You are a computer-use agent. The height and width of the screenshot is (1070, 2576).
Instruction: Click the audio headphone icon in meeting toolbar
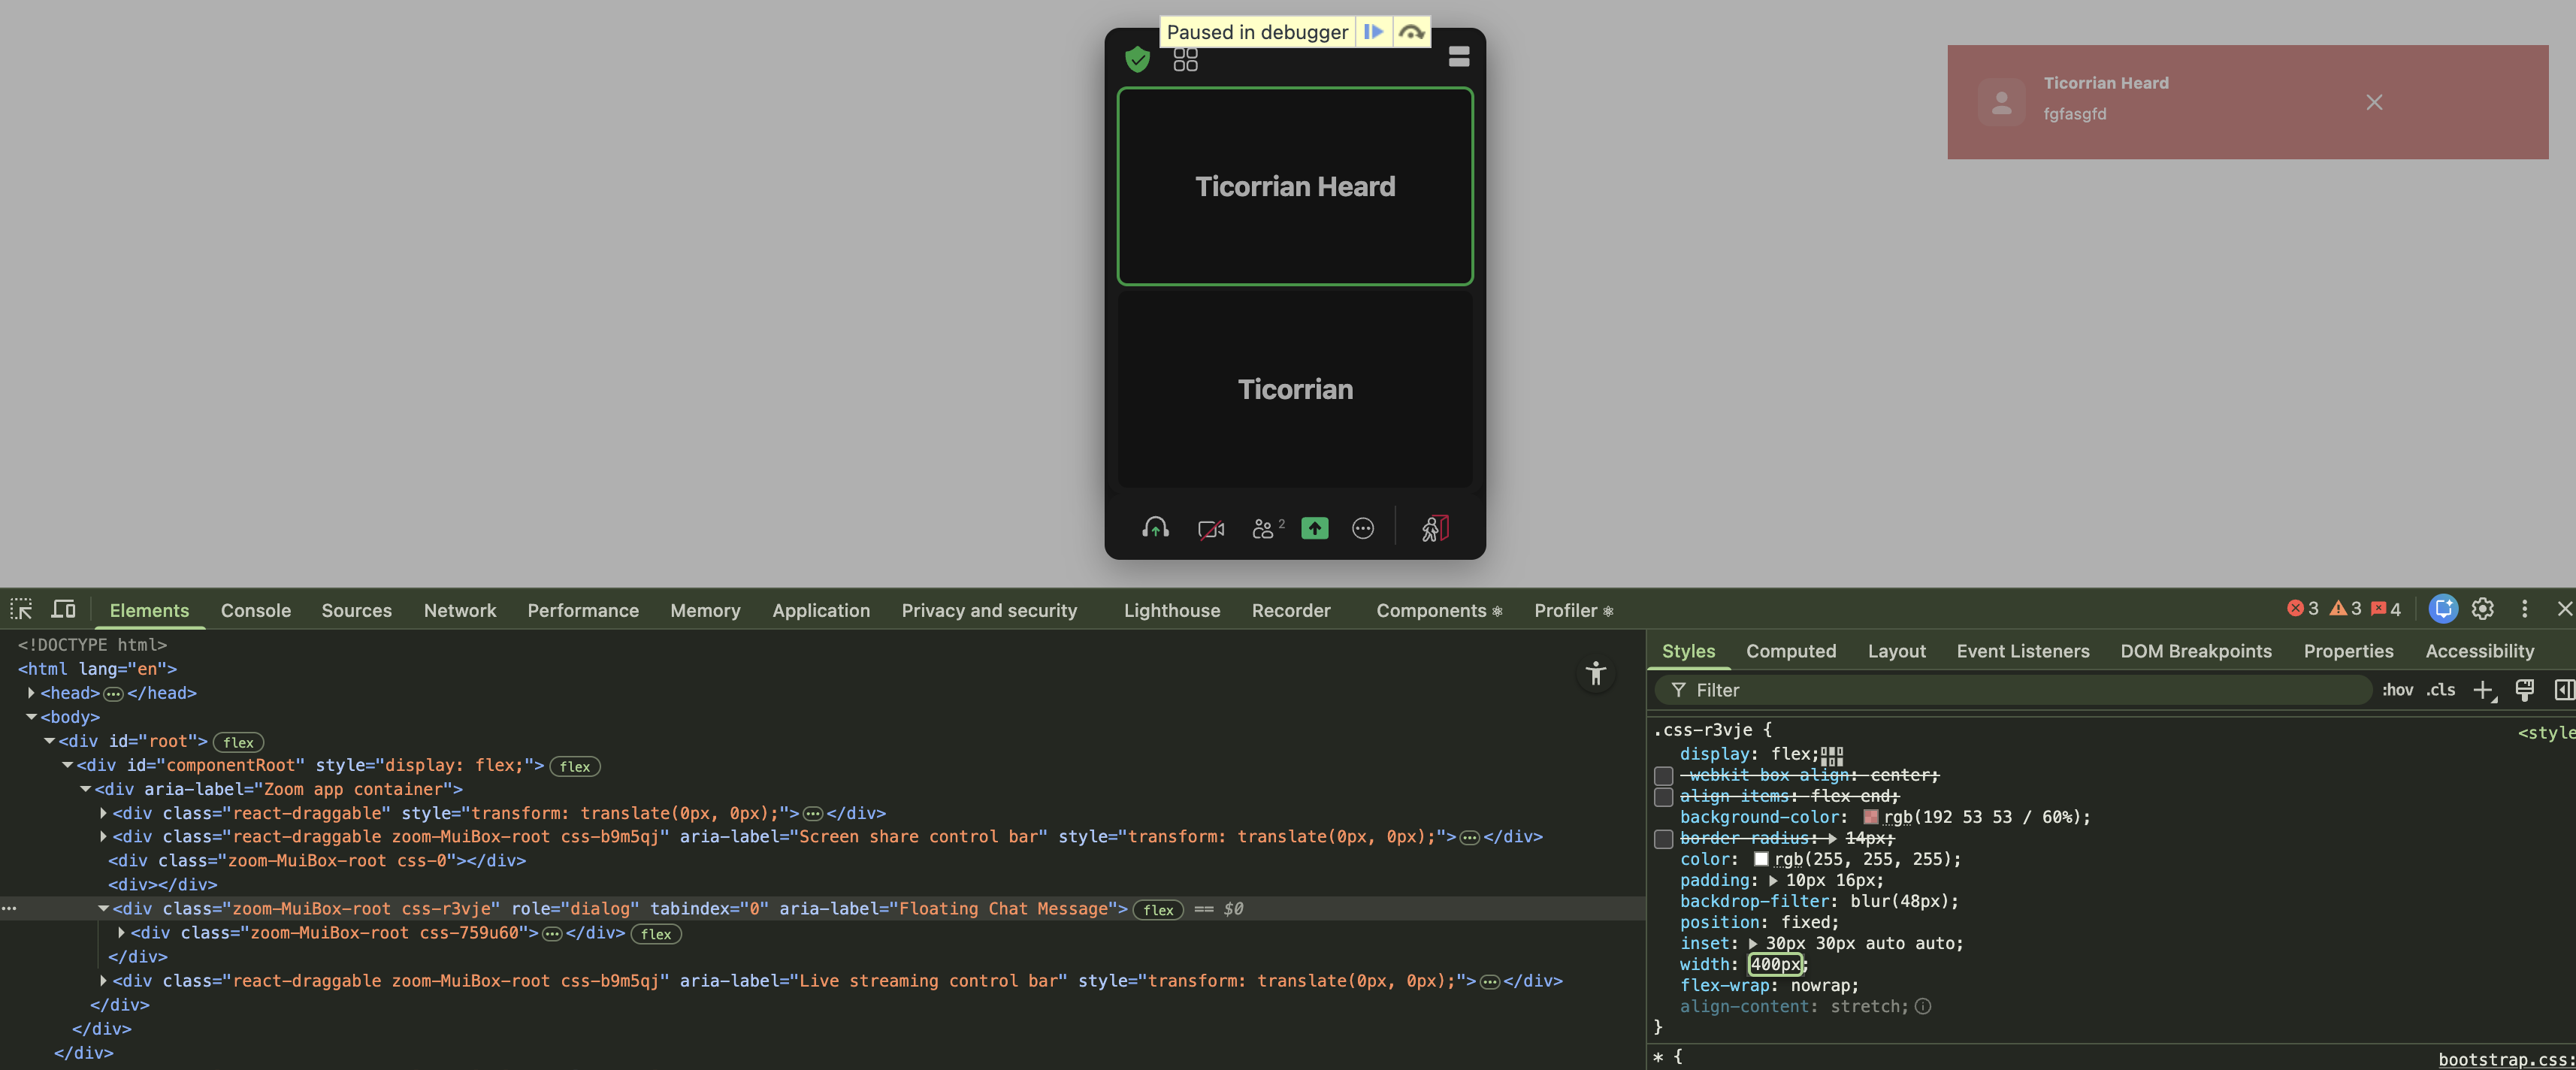(1155, 528)
